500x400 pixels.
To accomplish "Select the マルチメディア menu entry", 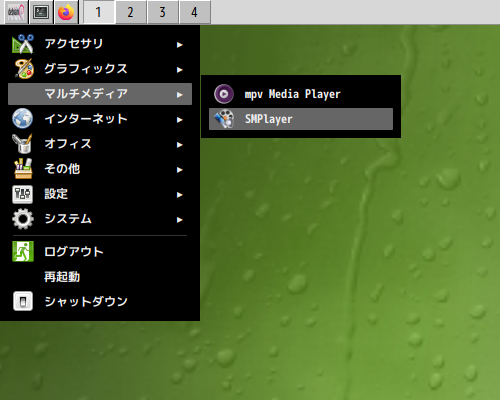I will point(100,94).
